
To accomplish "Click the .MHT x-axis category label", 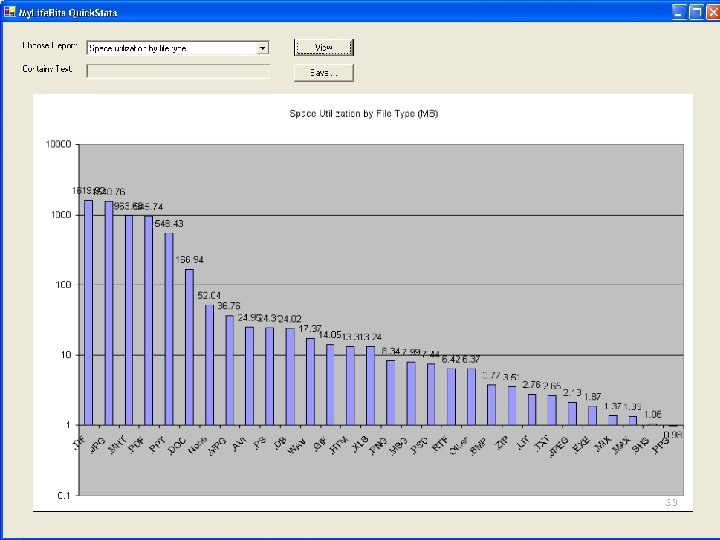I will (x=117, y=445).
